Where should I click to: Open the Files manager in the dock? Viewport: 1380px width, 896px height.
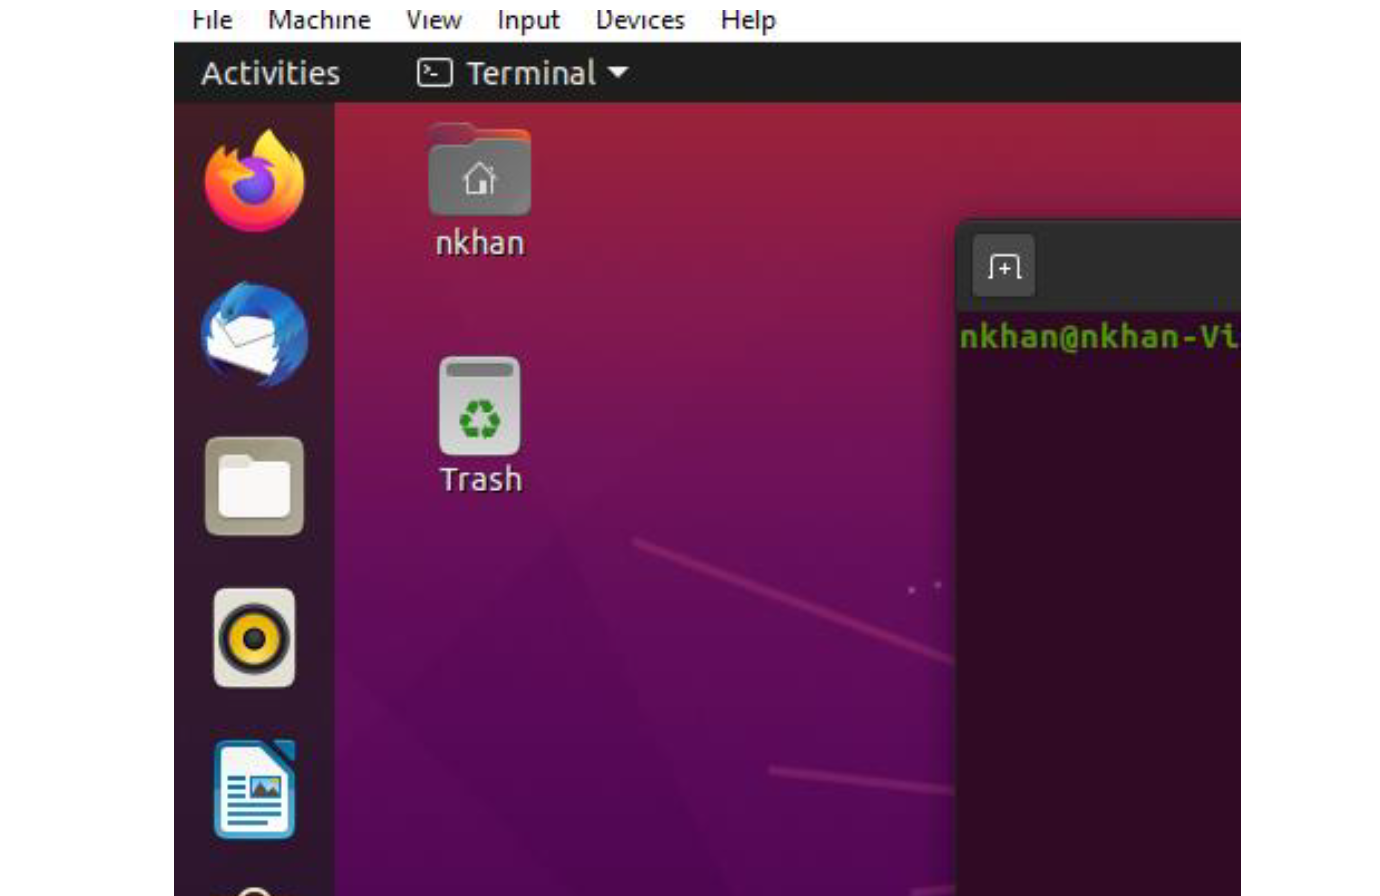pos(254,486)
